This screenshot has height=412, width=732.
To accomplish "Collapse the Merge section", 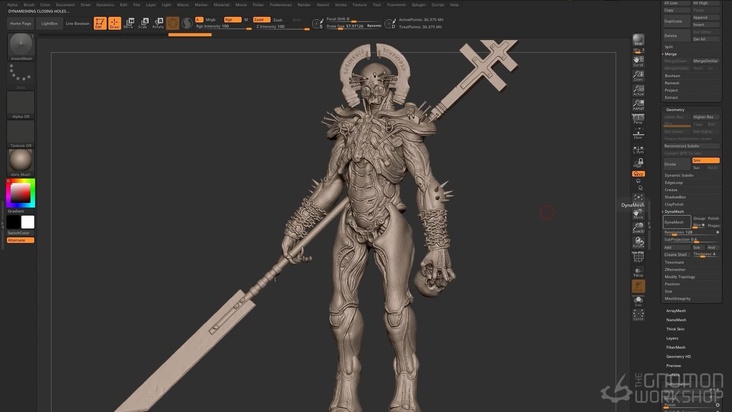I will pyautogui.click(x=670, y=54).
